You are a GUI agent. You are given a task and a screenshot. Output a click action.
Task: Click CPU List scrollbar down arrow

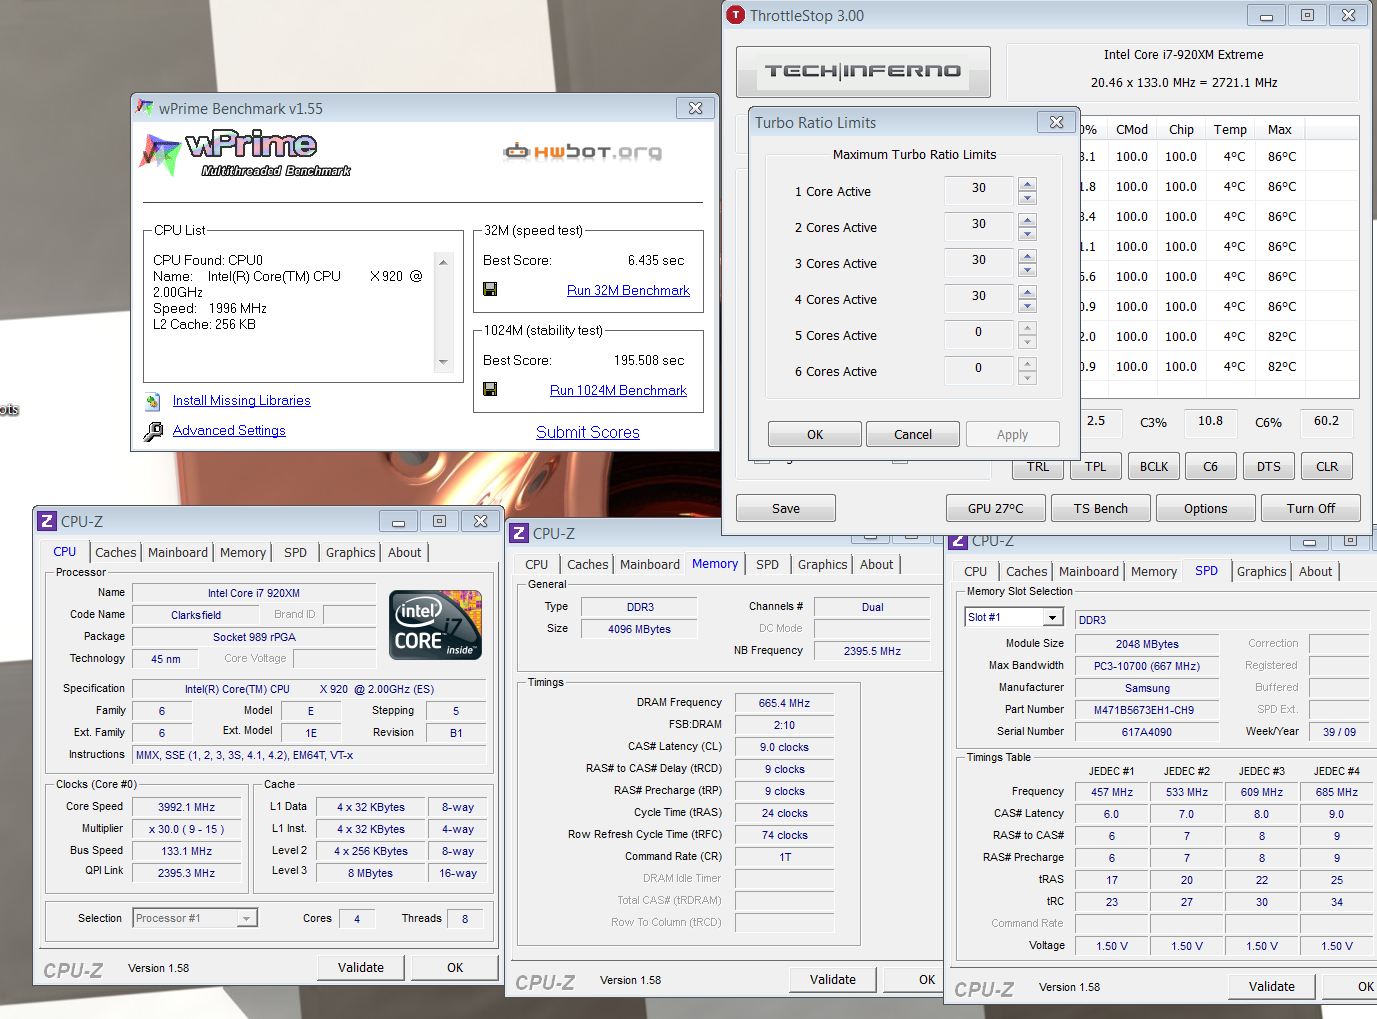coord(444,362)
